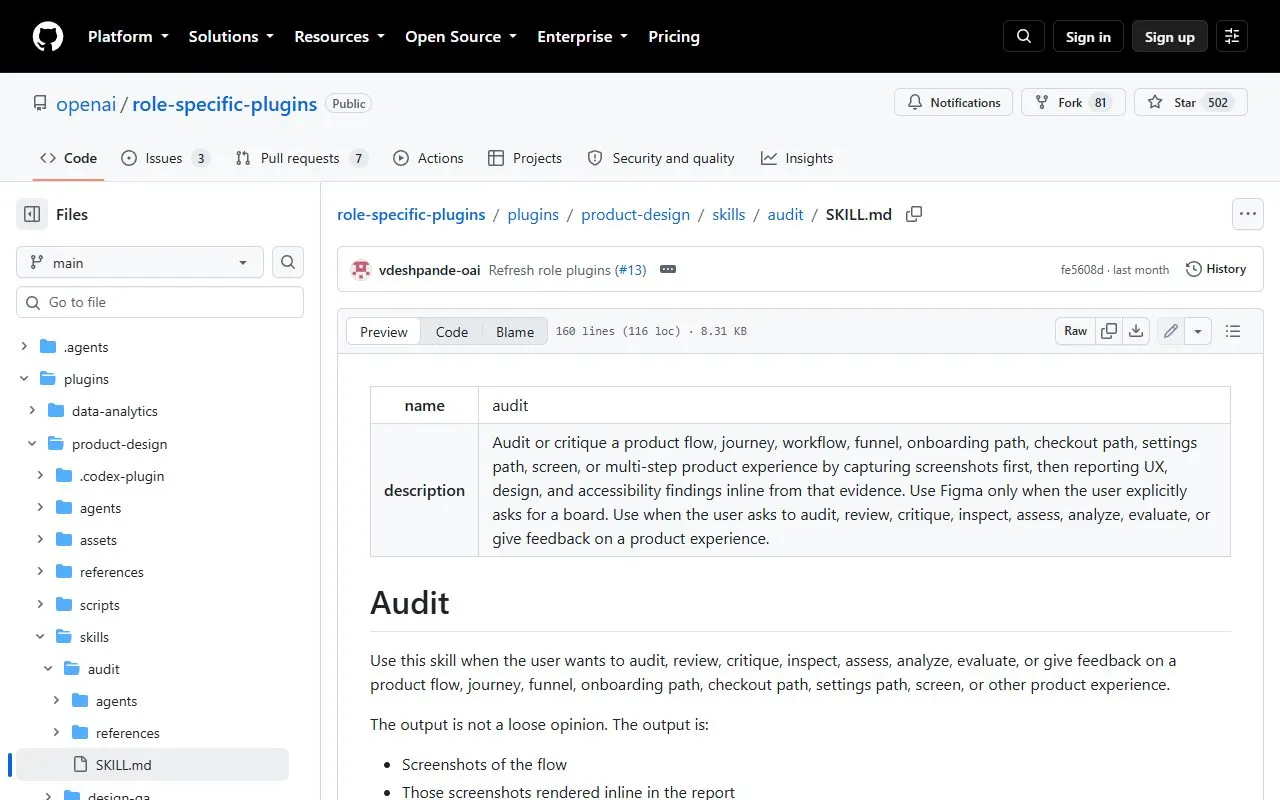
Task: Switch to Code view
Action: [452, 332]
